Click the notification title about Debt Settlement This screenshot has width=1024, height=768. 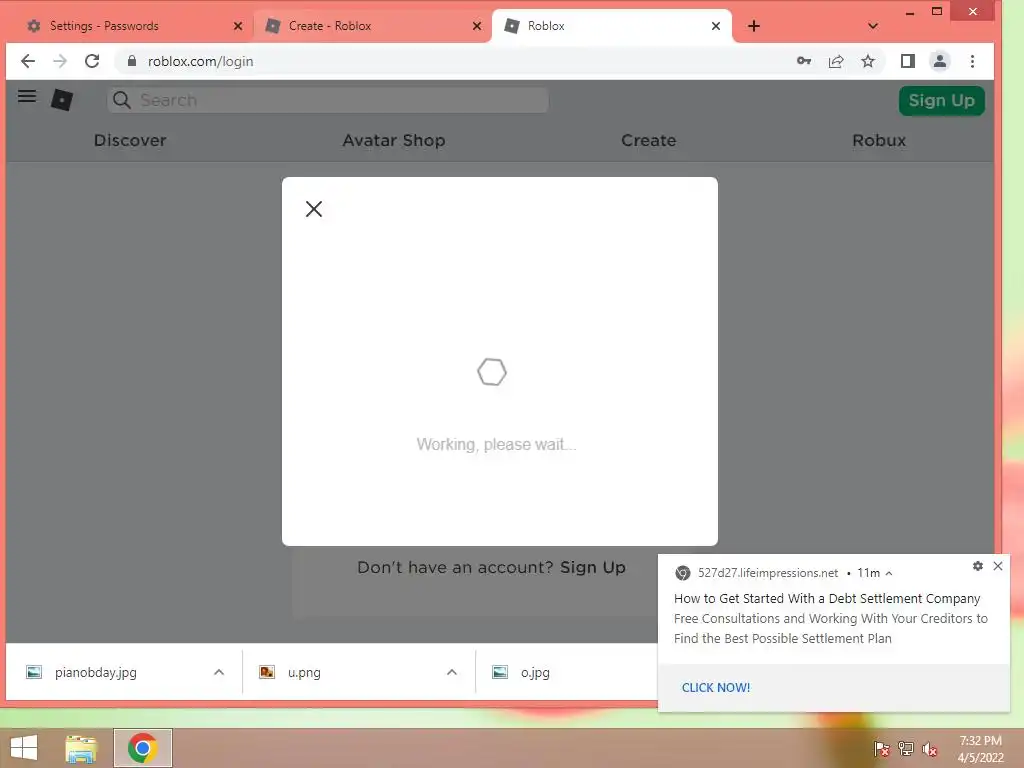click(x=827, y=599)
